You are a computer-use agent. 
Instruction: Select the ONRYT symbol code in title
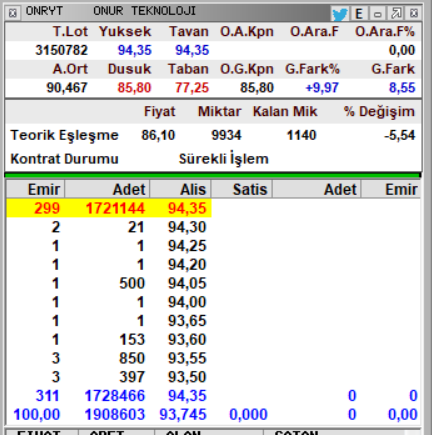point(44,11)
